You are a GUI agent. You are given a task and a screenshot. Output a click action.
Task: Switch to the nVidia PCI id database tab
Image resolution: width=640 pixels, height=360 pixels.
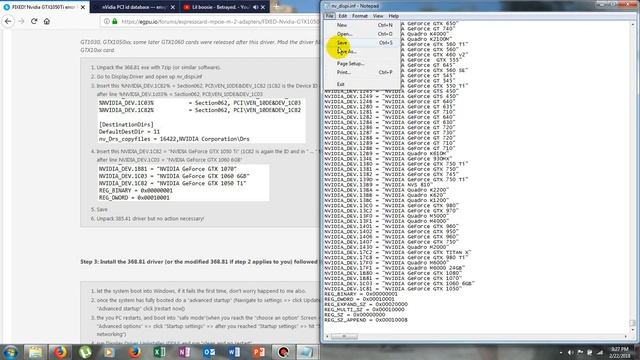[x=135, y=7]
